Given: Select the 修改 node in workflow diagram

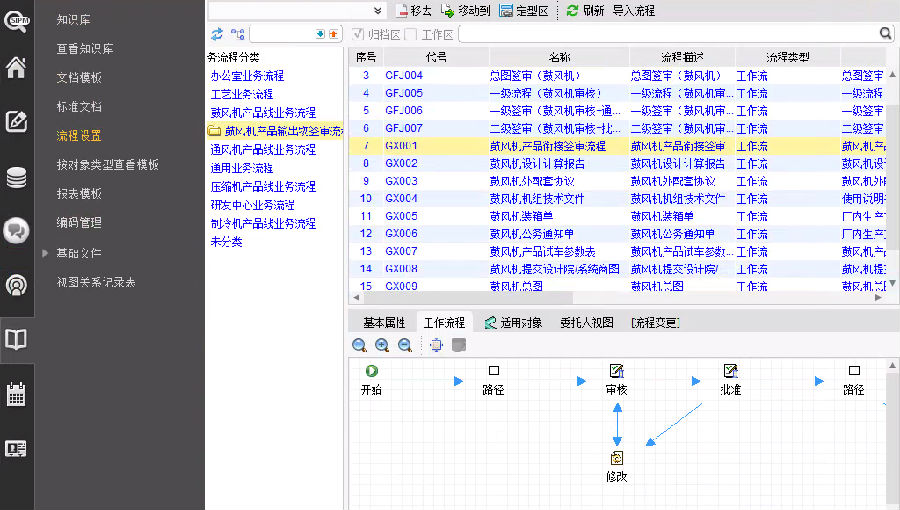Looking at the screenshot, I should [x=617, y=458].
